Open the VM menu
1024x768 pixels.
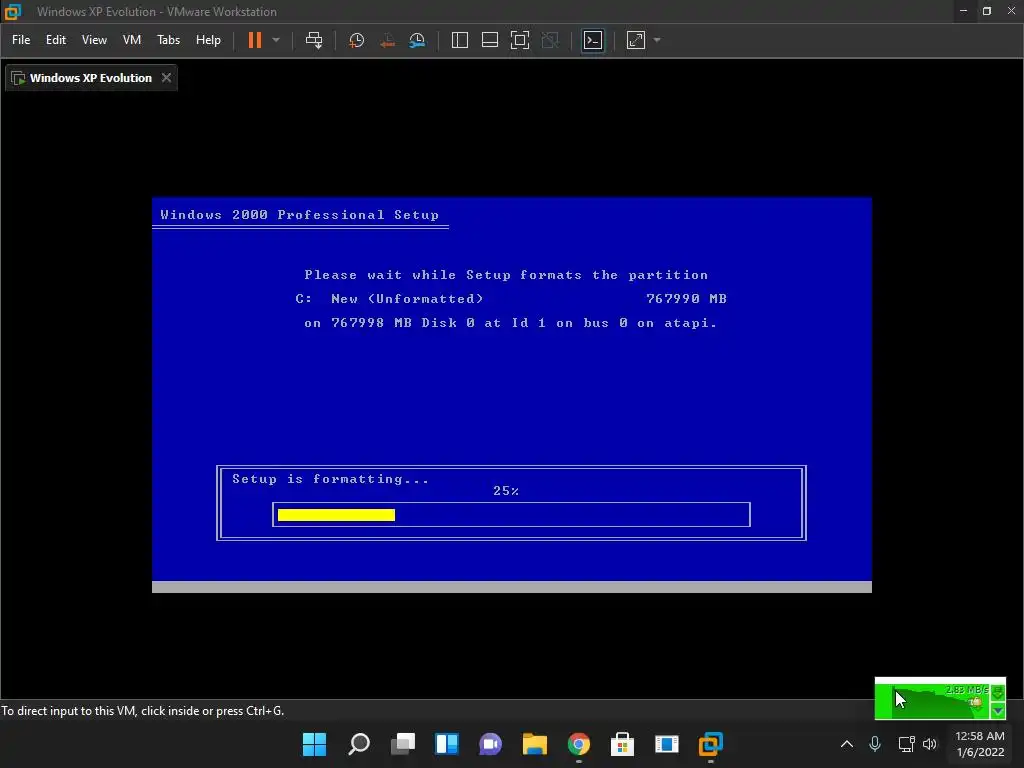132,40
